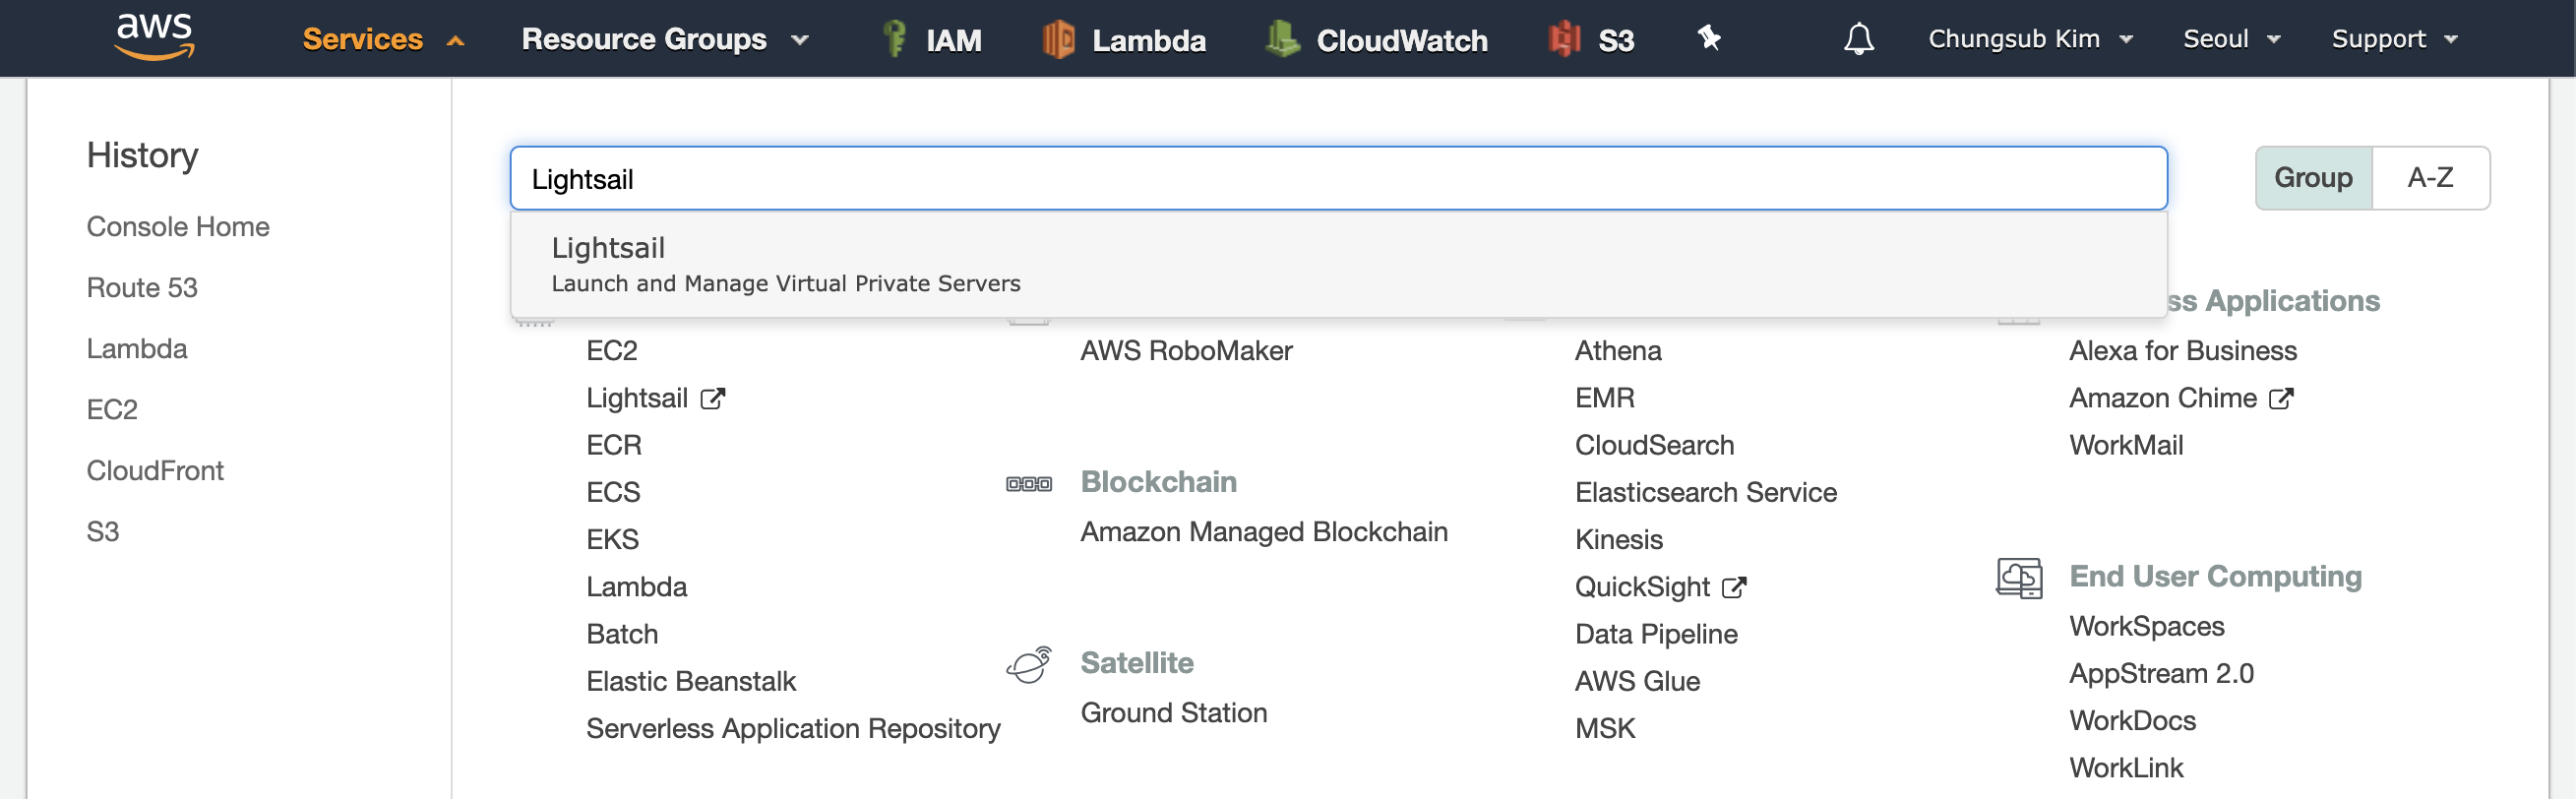Open CloudFront from History

point(155,471)
